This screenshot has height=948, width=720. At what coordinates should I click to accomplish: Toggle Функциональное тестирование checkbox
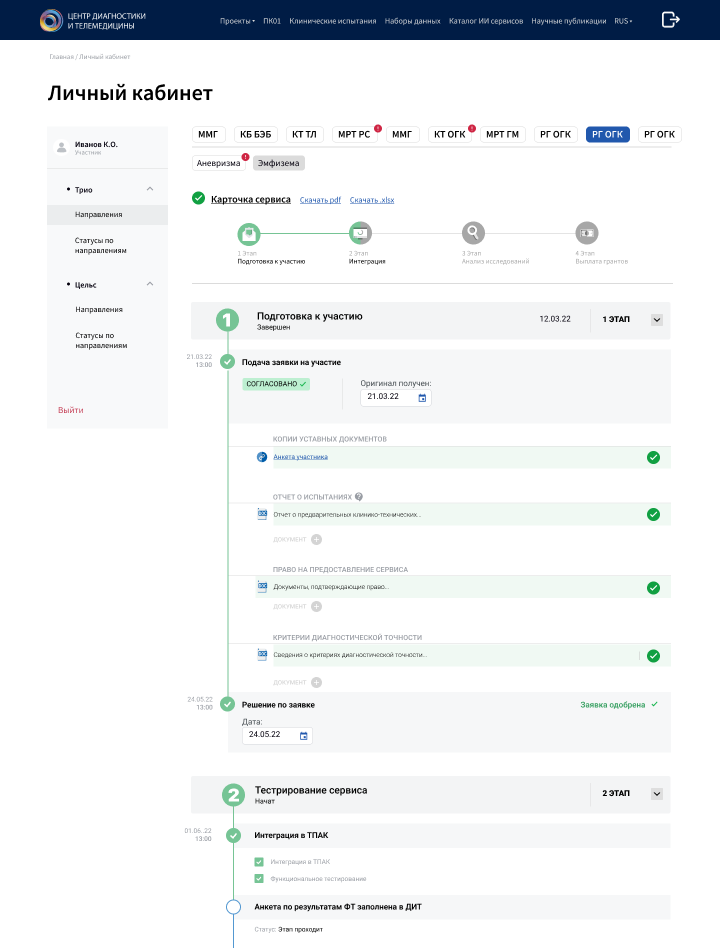tap(259, 878)
